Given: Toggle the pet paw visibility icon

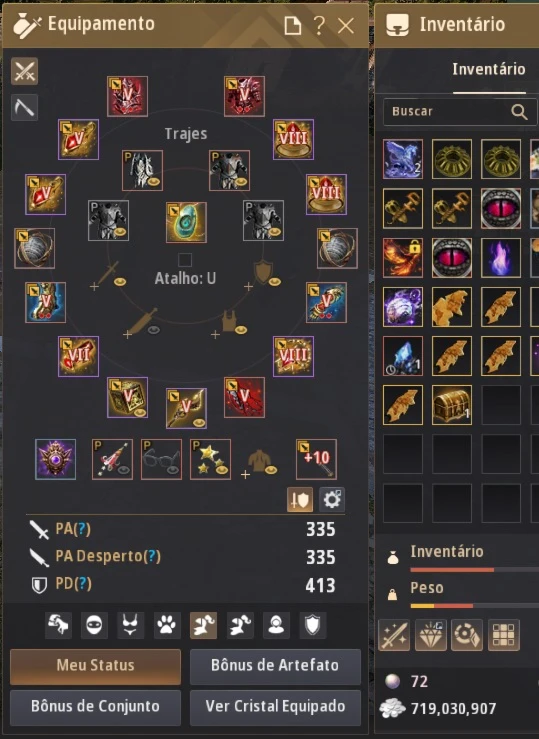Looking at the screenshot, I should click(x=167, y=625).
